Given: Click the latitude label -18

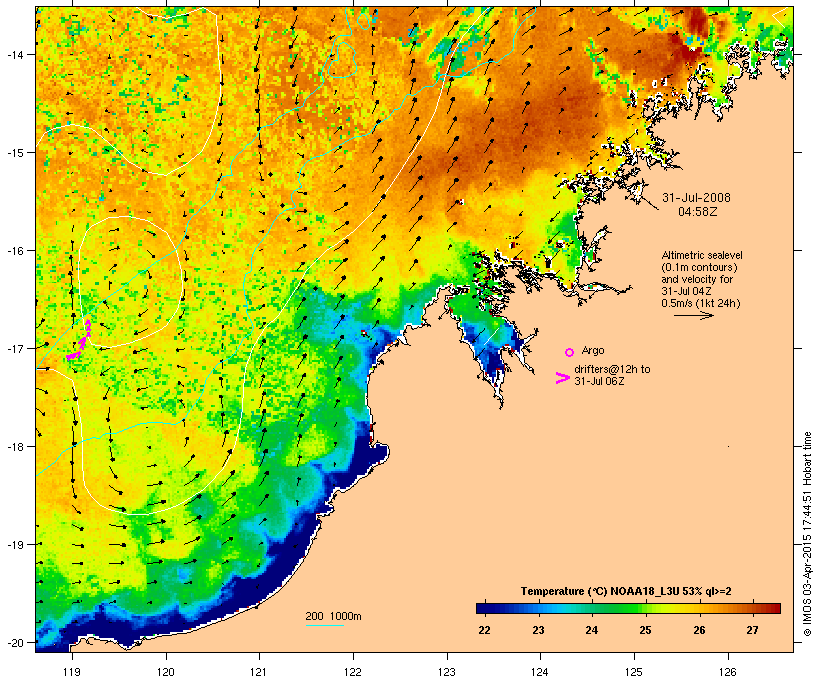Looking at the screenshot, I should tap(14, 447).
